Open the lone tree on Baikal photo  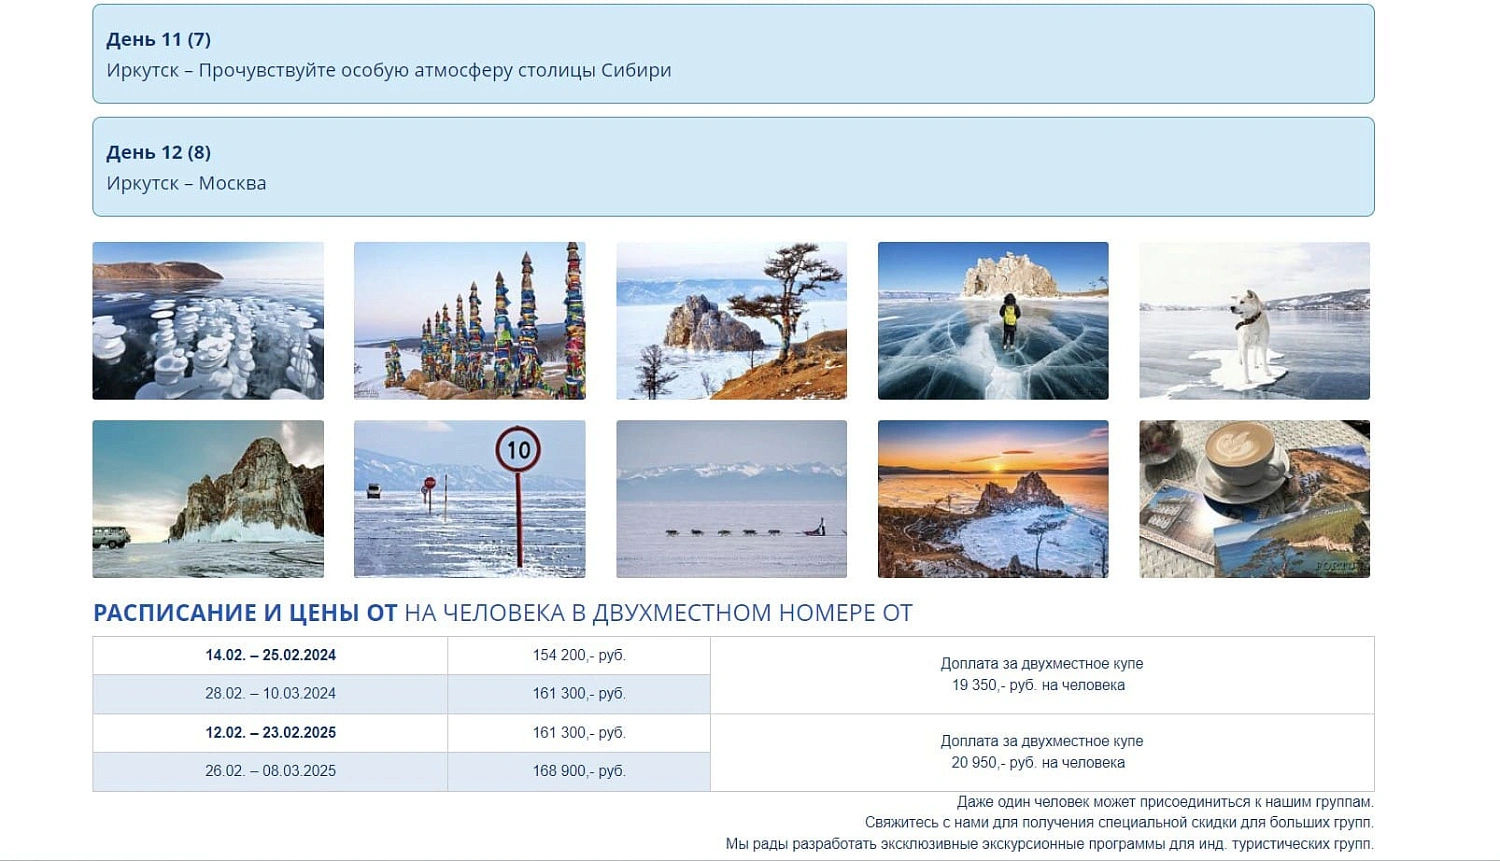point(731,320)
